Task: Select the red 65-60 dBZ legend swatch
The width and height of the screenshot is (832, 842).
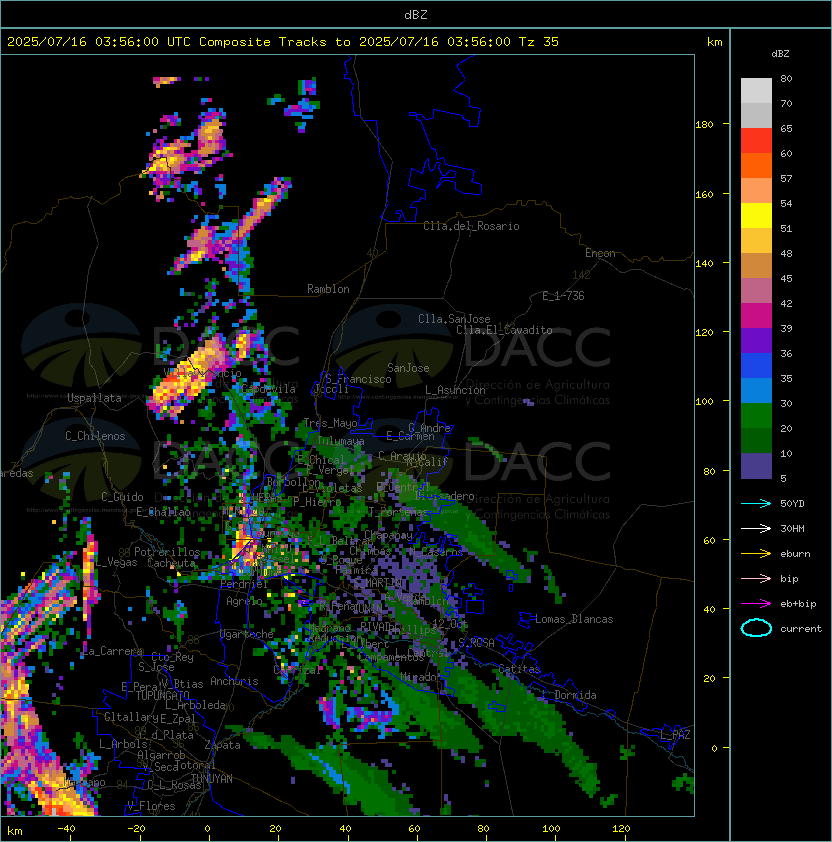Action: pyautogui.click(x=756, y=140)
